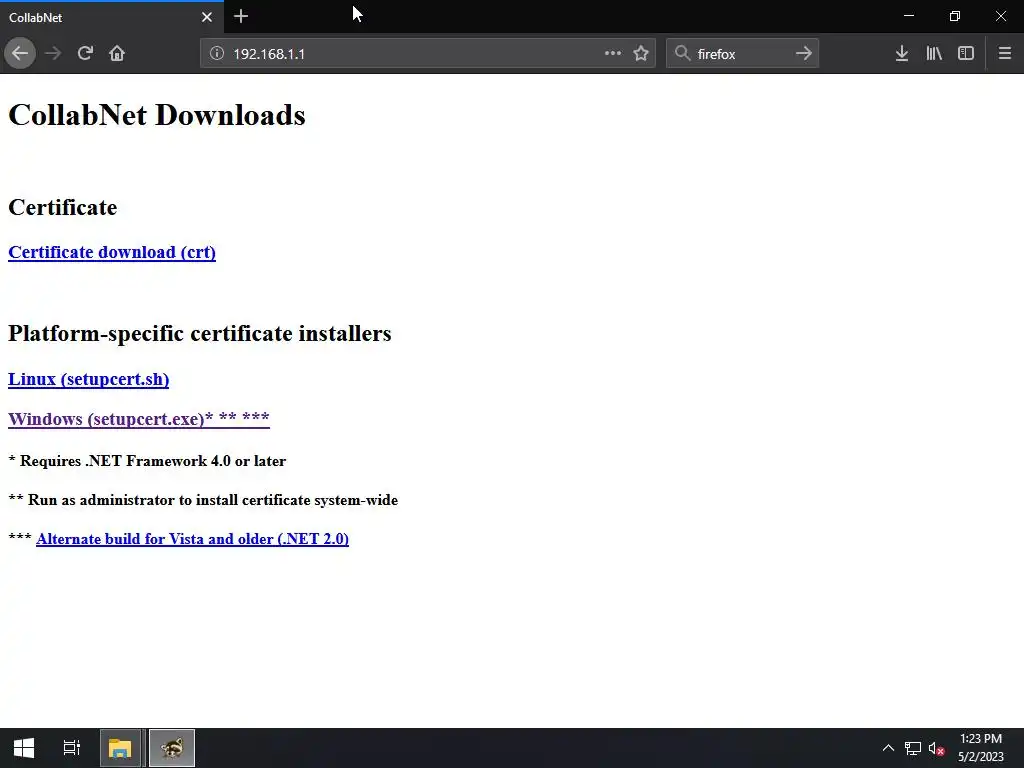1024x768 pixels.
Task: Click the search magnifier icon
Action: point(682,54)
